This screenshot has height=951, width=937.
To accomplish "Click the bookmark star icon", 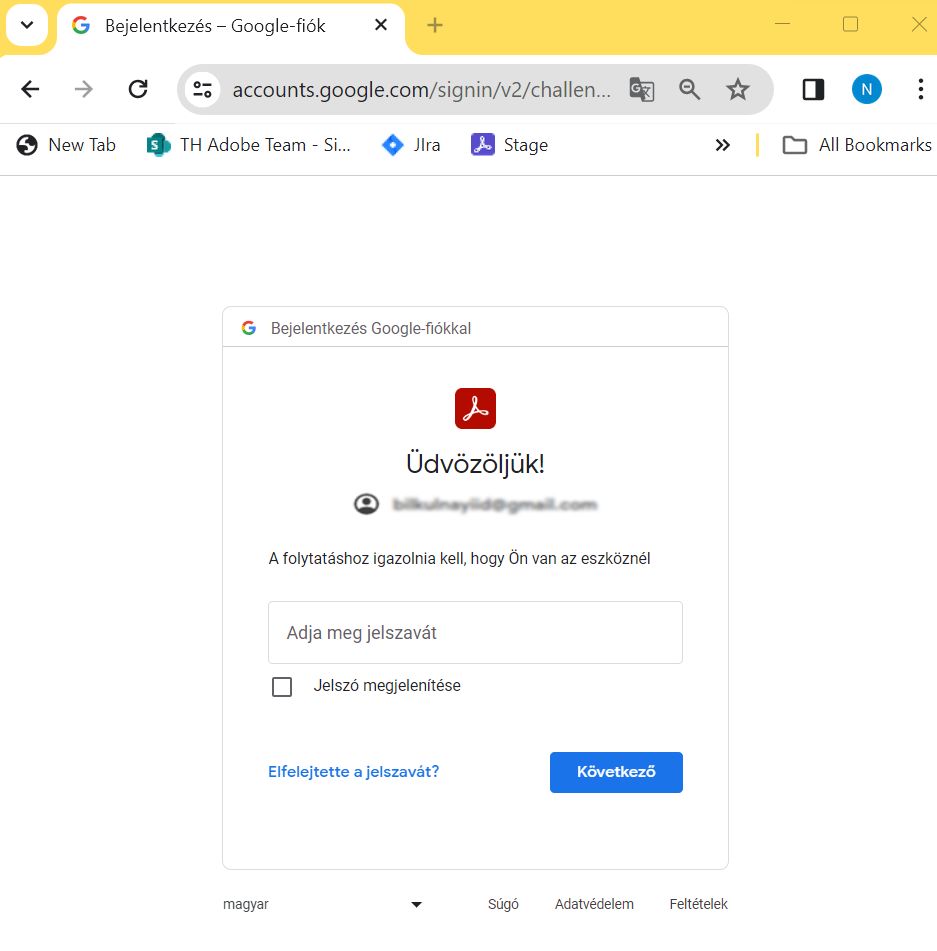I will point(738,90).
